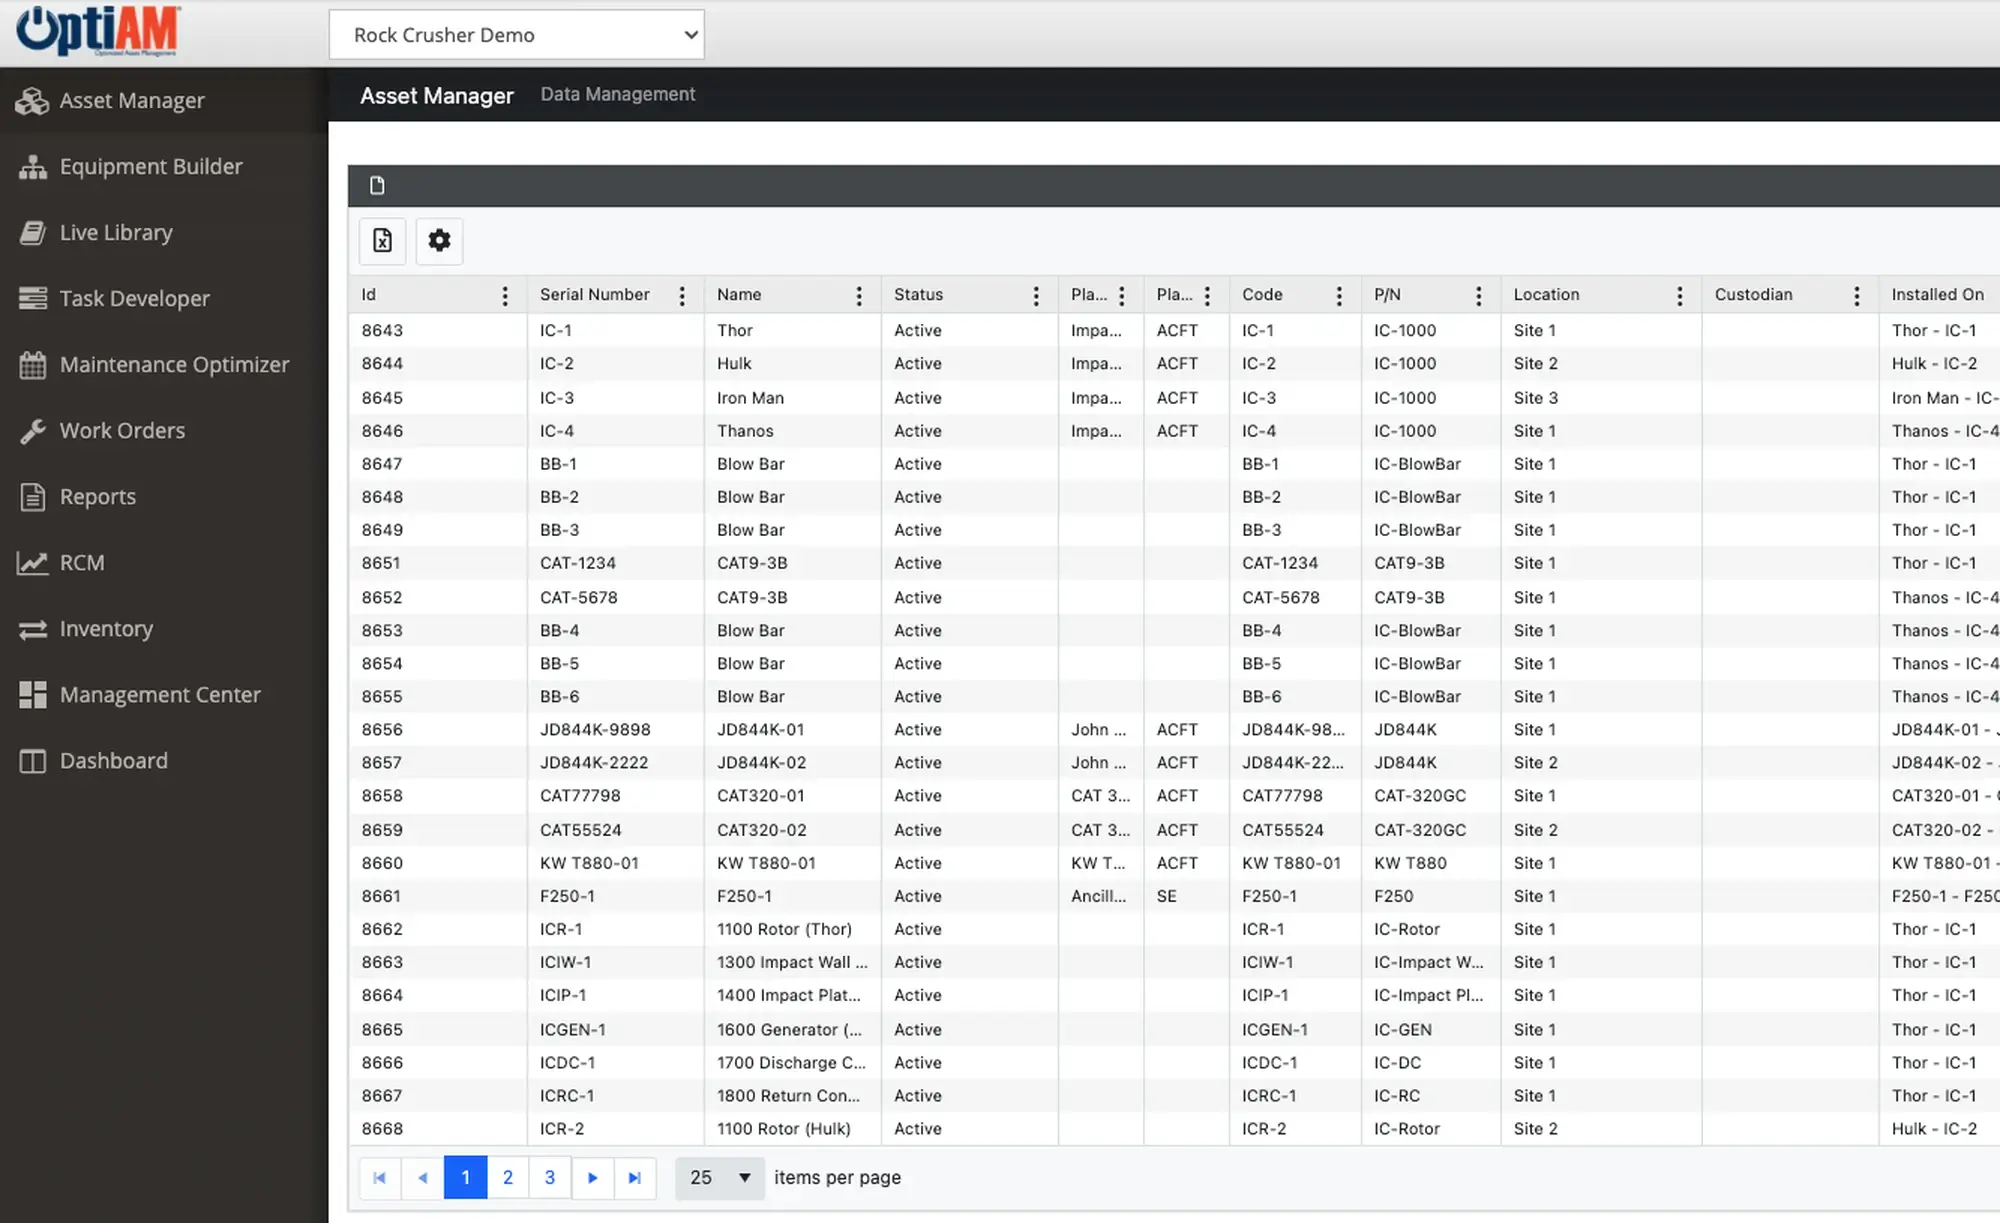Open Live Library from the sidebar
The width and height of the screenshot is (2000, 1223).
click(x=164, y=233)
